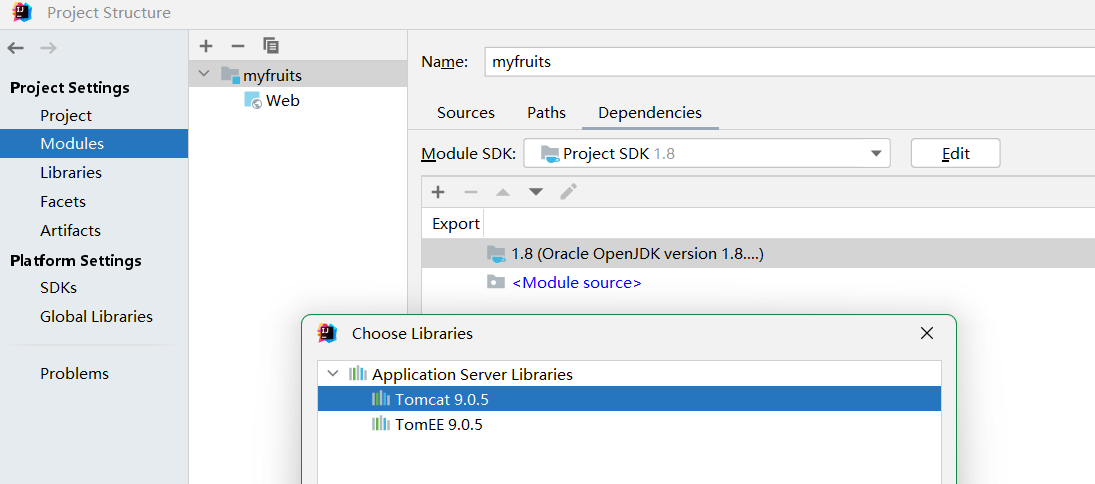Viewport: 1095px width, 484px height.
Task: Go back with the left arrow
Action: [x=16, y=47]
